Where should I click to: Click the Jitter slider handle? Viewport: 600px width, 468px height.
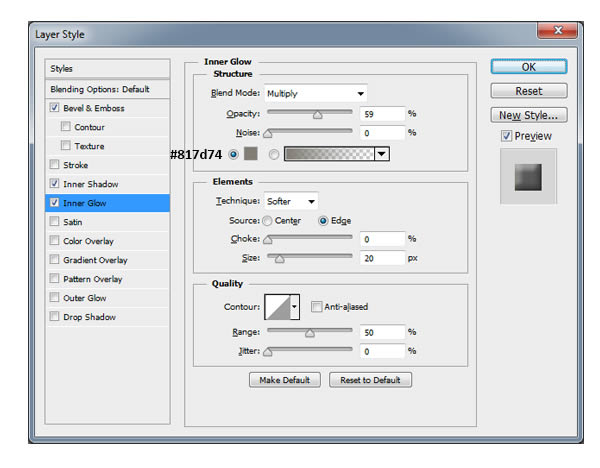point(268,352)
